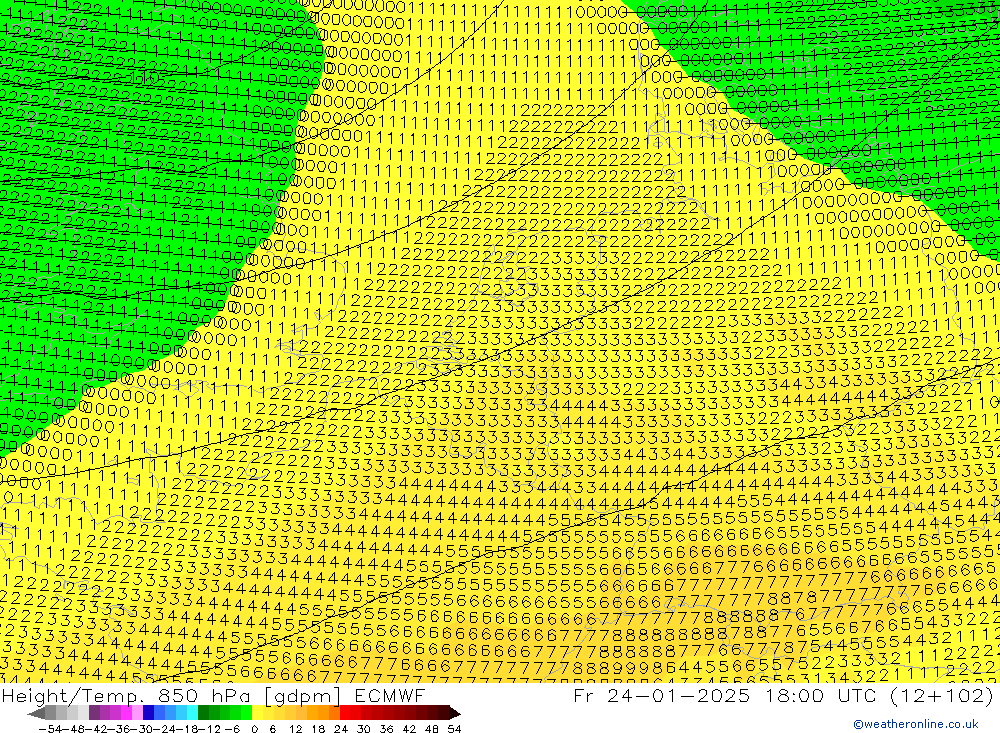Click the gray left arrow cap of the color legend
Screen dimensions: 1000x733
[x=36, y=713]
